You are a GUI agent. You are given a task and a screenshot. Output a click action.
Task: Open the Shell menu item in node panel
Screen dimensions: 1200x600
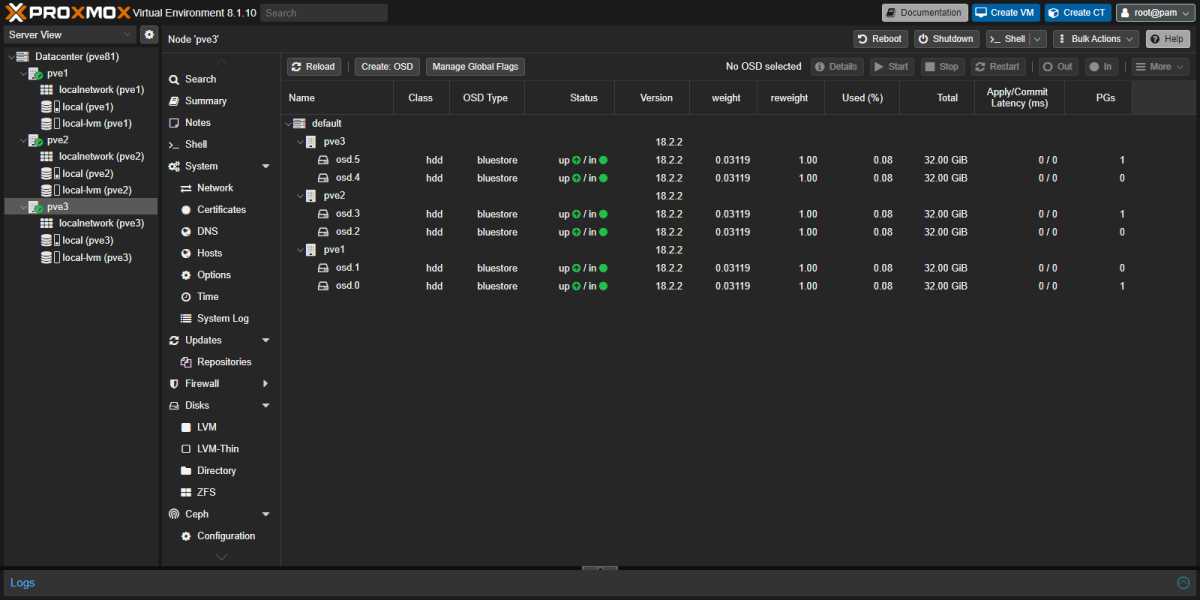[x=196, y=145]
